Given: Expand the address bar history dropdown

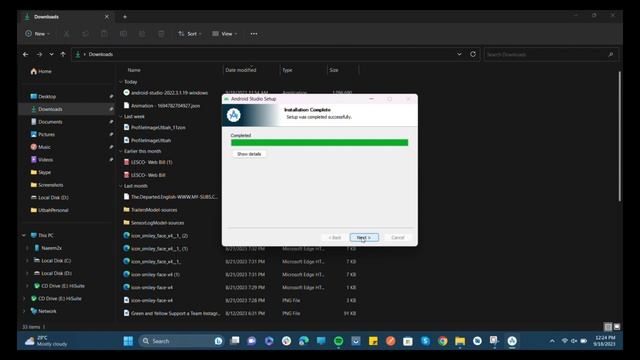Looking at the screenshot, I should pos(459,54).
